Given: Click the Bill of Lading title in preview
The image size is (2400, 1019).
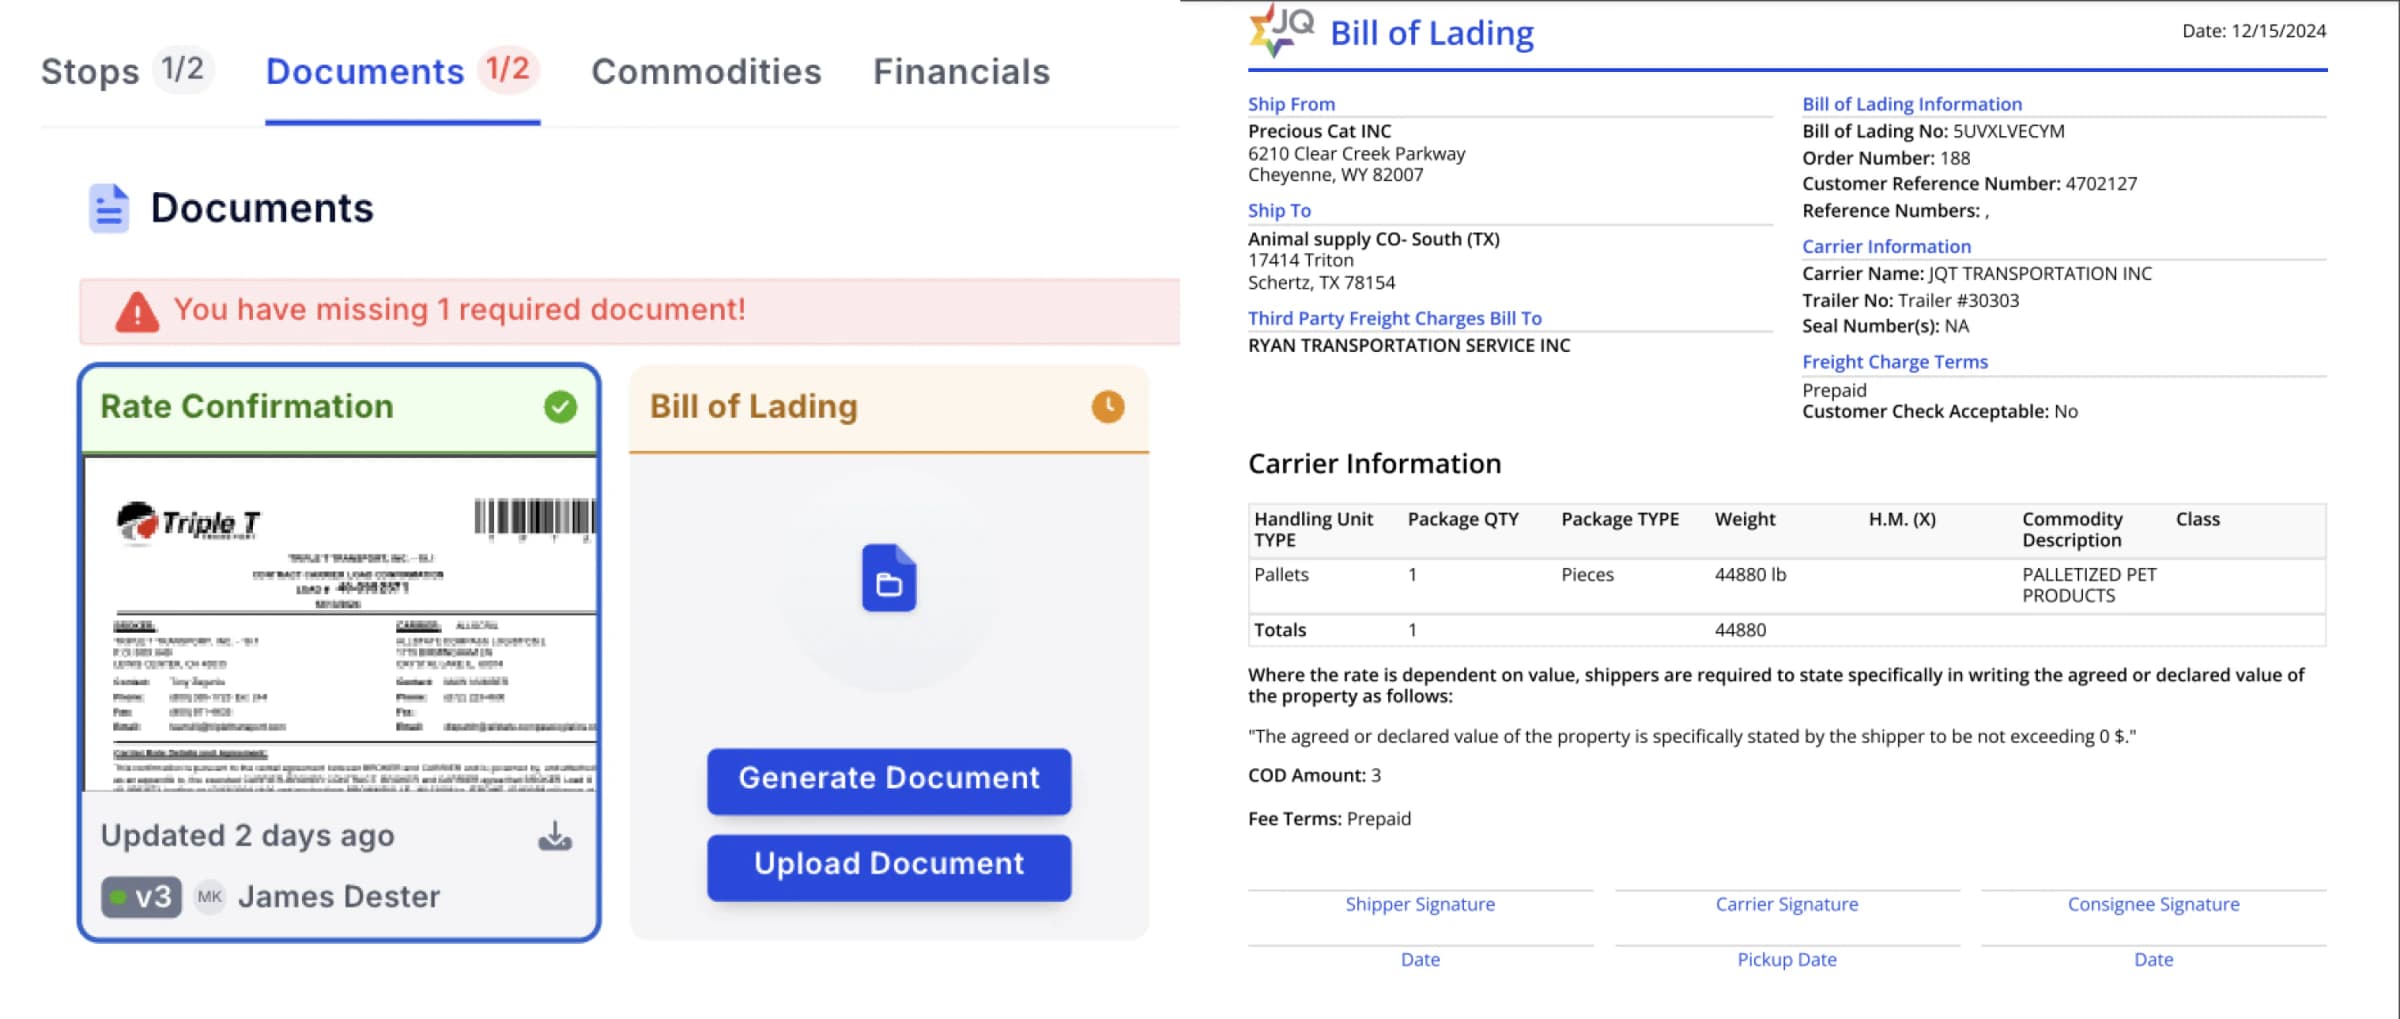Looking at the screenshot, I should (x=1432, y=33).
